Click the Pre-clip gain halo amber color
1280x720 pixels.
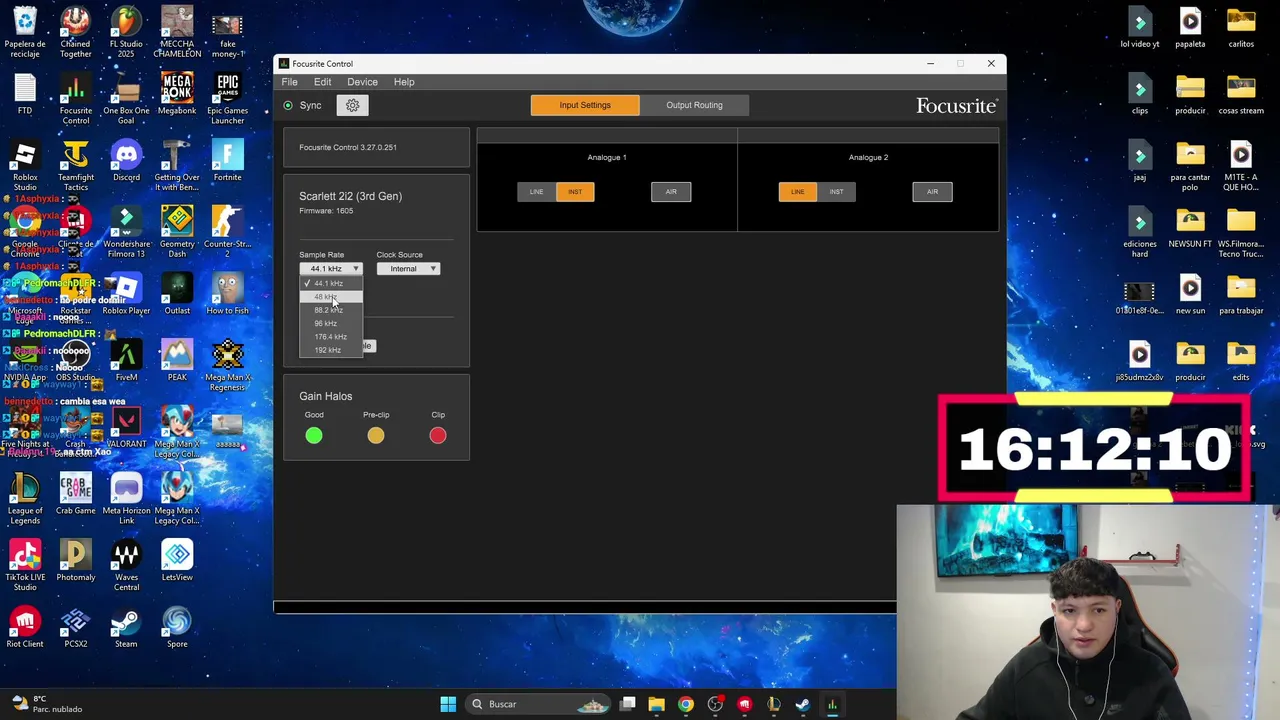[376, 435]
